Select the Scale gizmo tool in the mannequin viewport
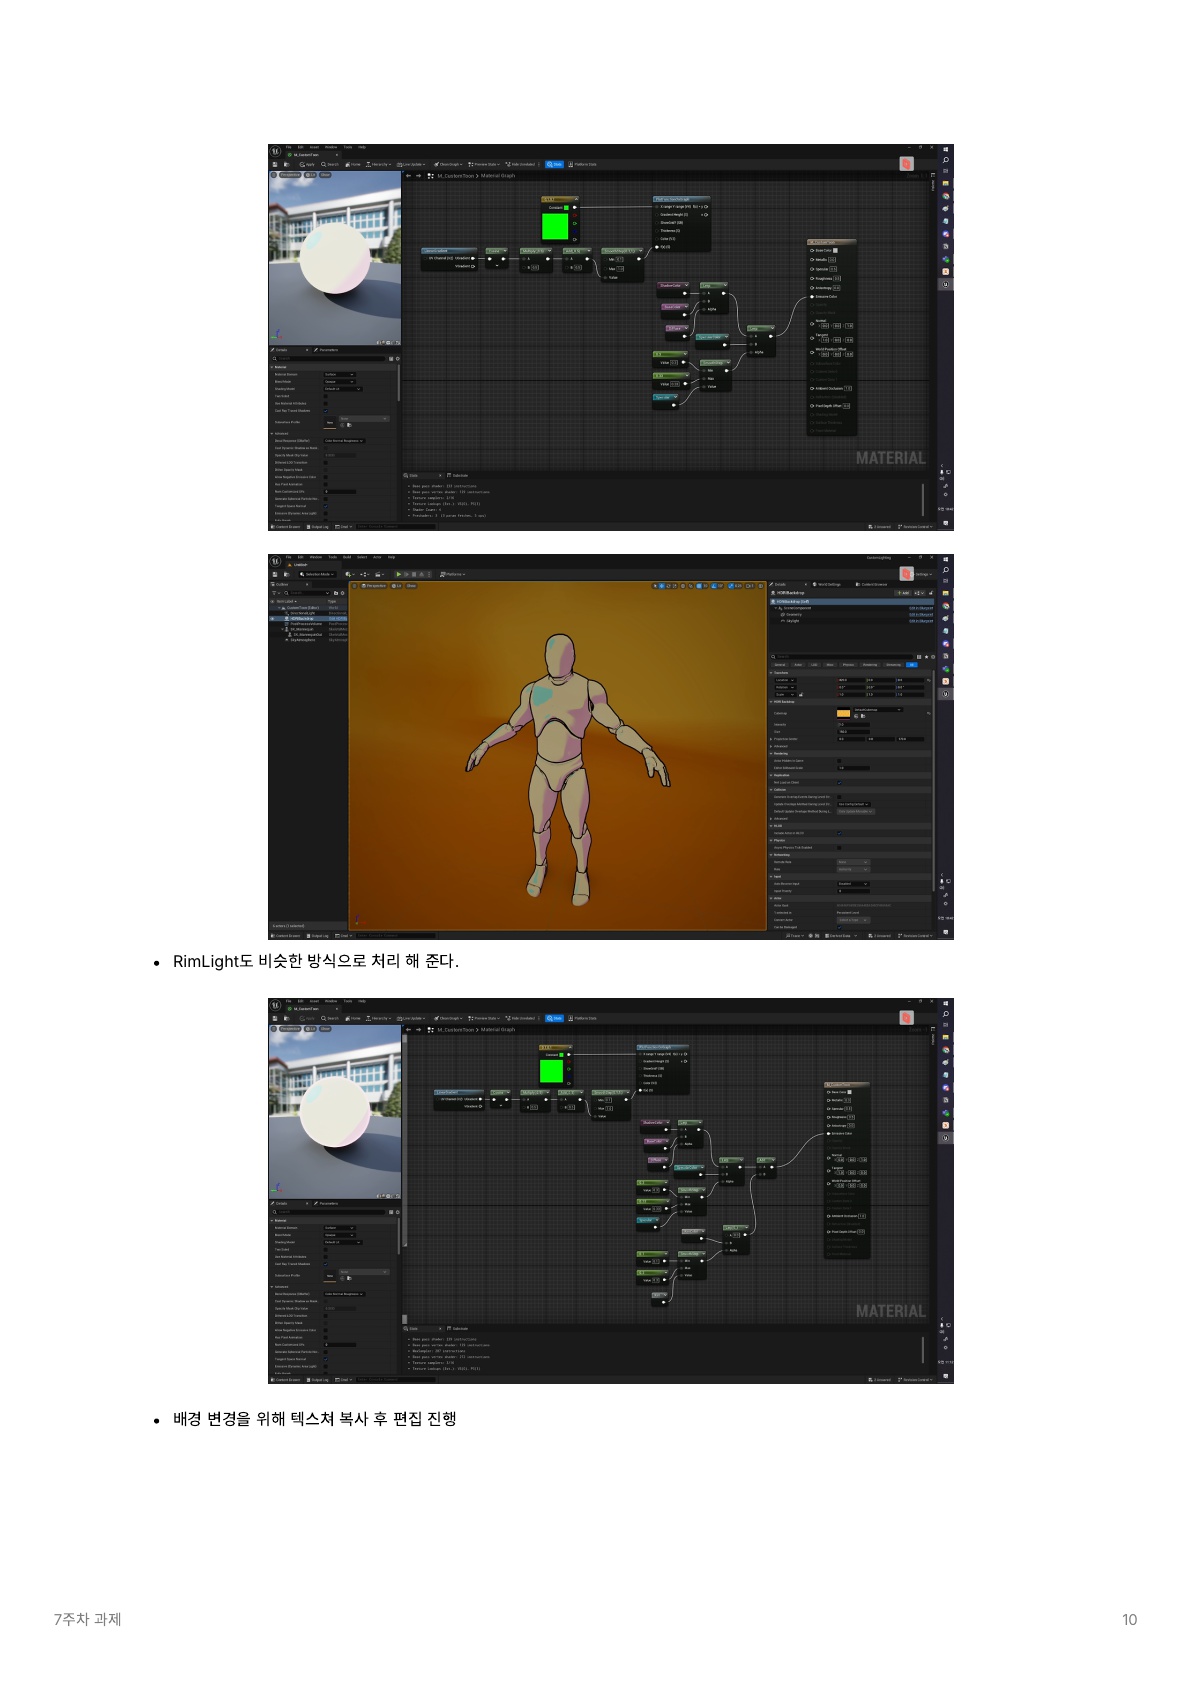This screenshot has width=1192, height=1686. point(675,586)
